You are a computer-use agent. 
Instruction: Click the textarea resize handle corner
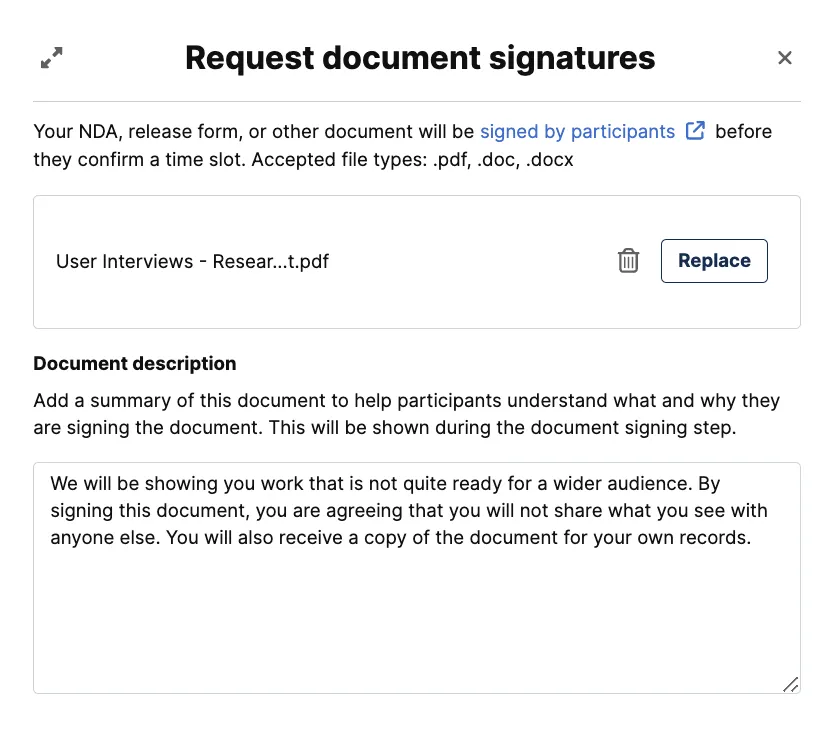pos(791,685)
